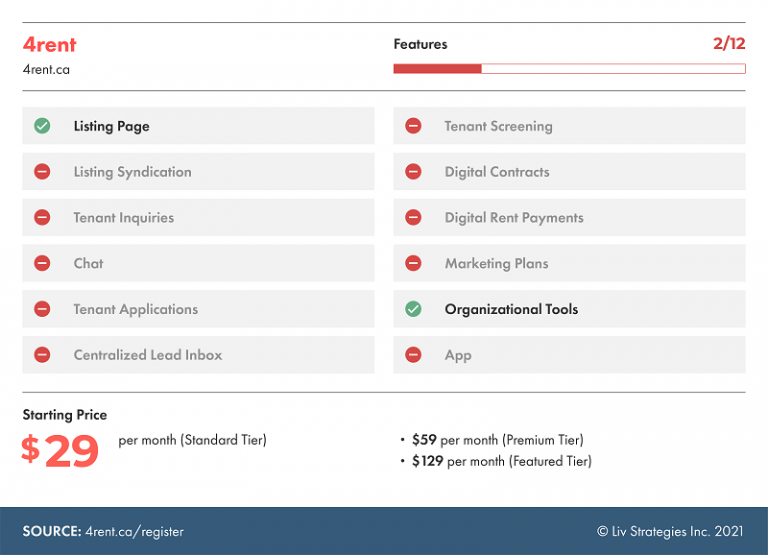Select the $129 per month Featured Tier
Screen dimensions: 768x555
point(501,461)
